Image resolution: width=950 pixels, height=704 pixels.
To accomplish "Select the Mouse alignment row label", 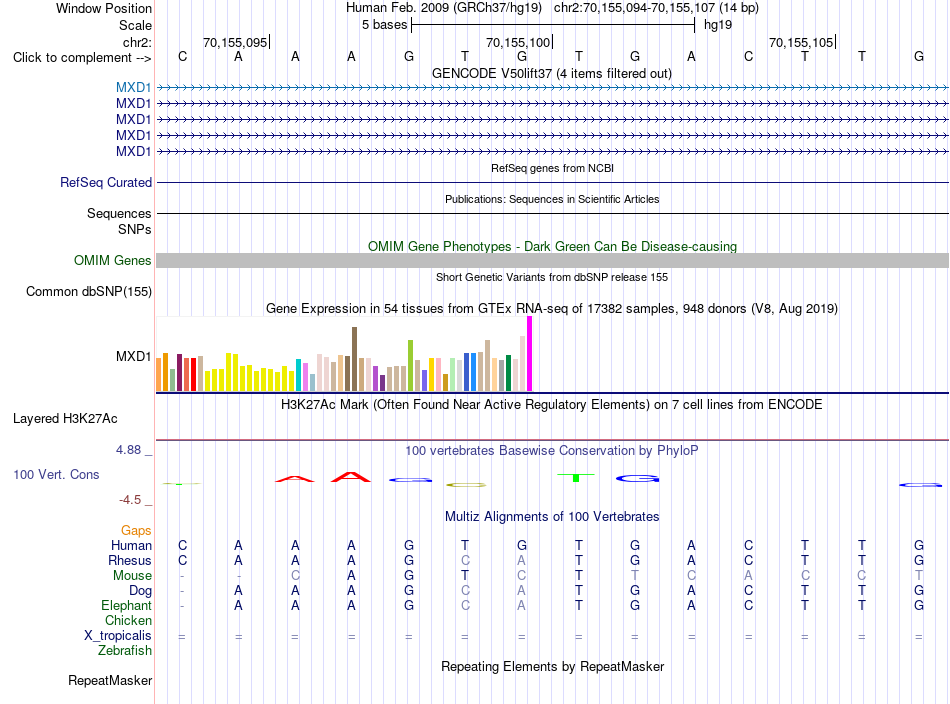I will [x=132, y=576].
